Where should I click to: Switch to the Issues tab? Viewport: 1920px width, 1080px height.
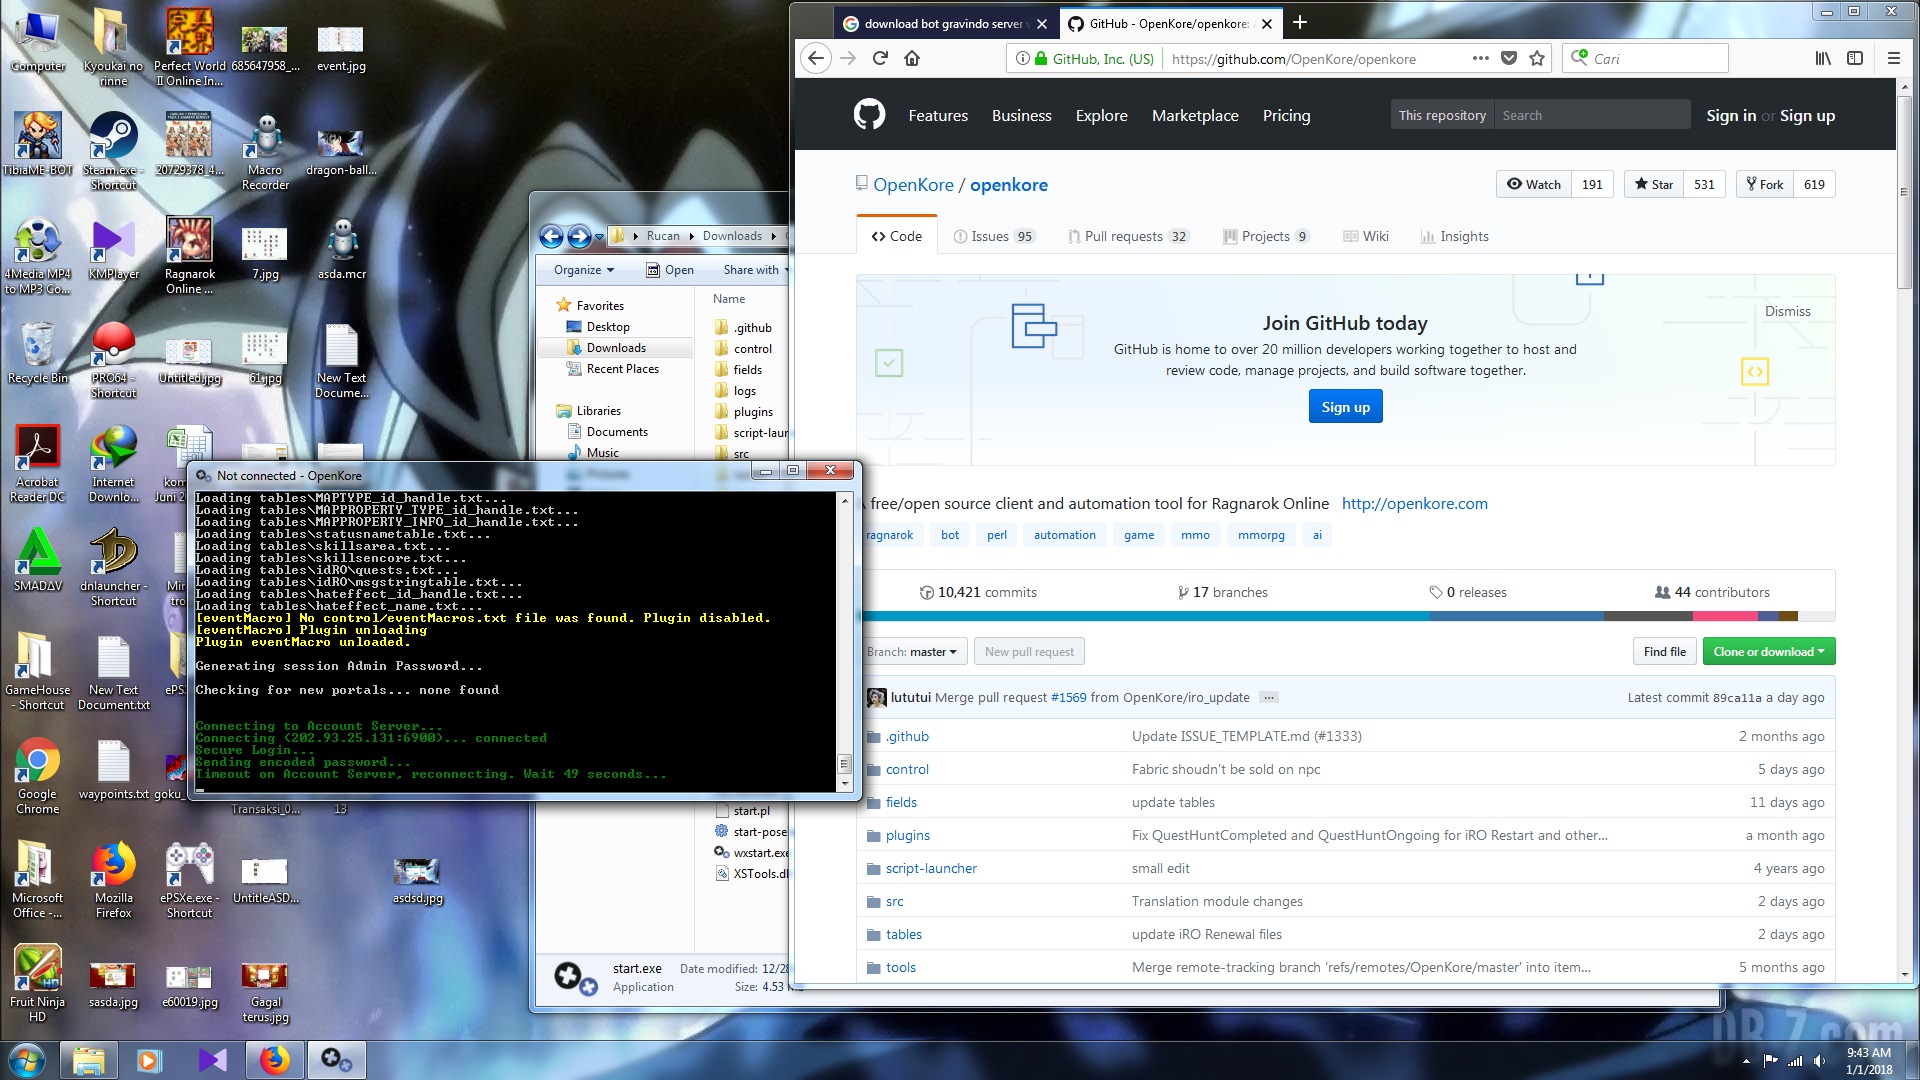994,236
